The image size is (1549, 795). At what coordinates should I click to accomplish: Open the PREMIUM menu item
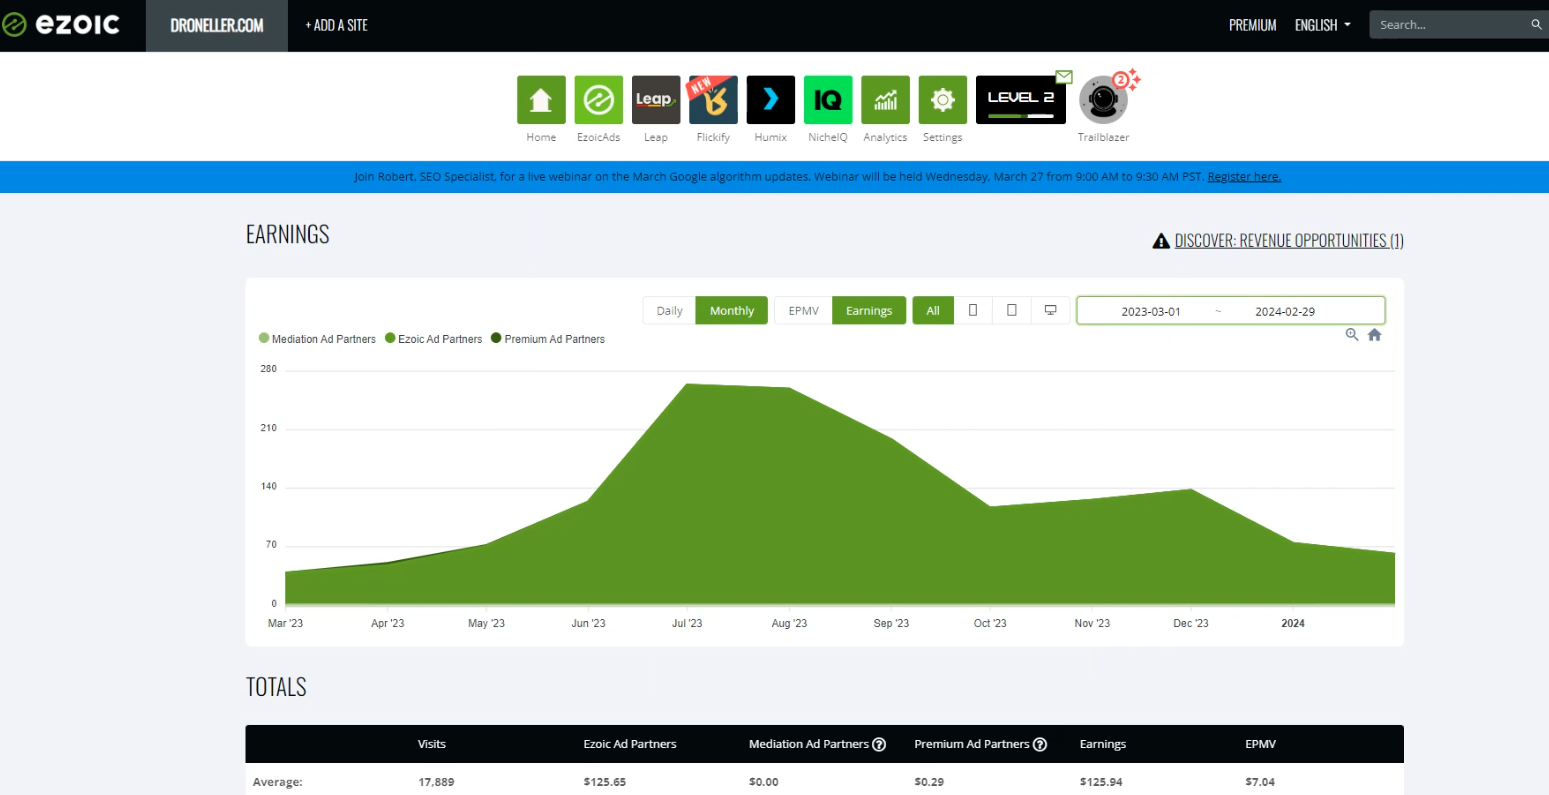pyautogui.click(x=1253, y=25)
